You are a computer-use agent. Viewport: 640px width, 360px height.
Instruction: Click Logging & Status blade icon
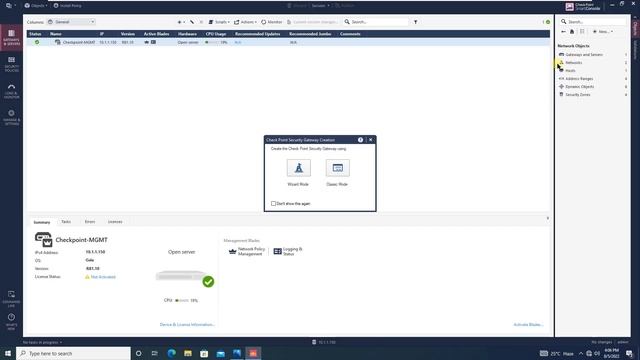pos(278,251)
